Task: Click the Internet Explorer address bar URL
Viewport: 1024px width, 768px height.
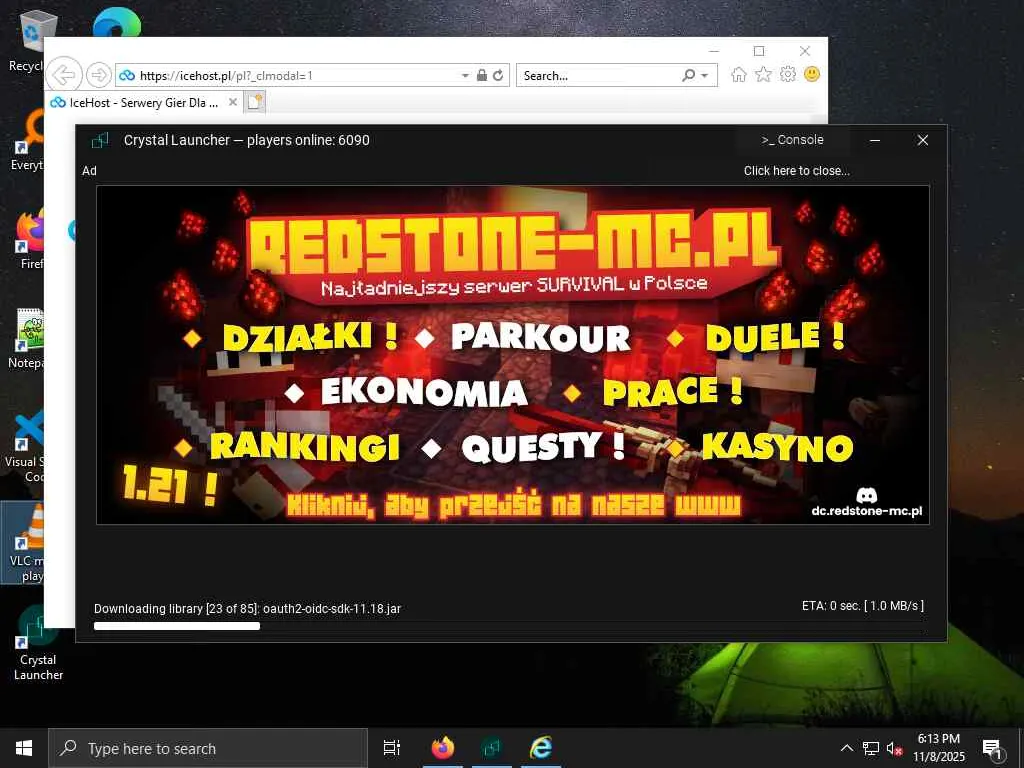Action: pyautogui.click(x=226, y=76)
